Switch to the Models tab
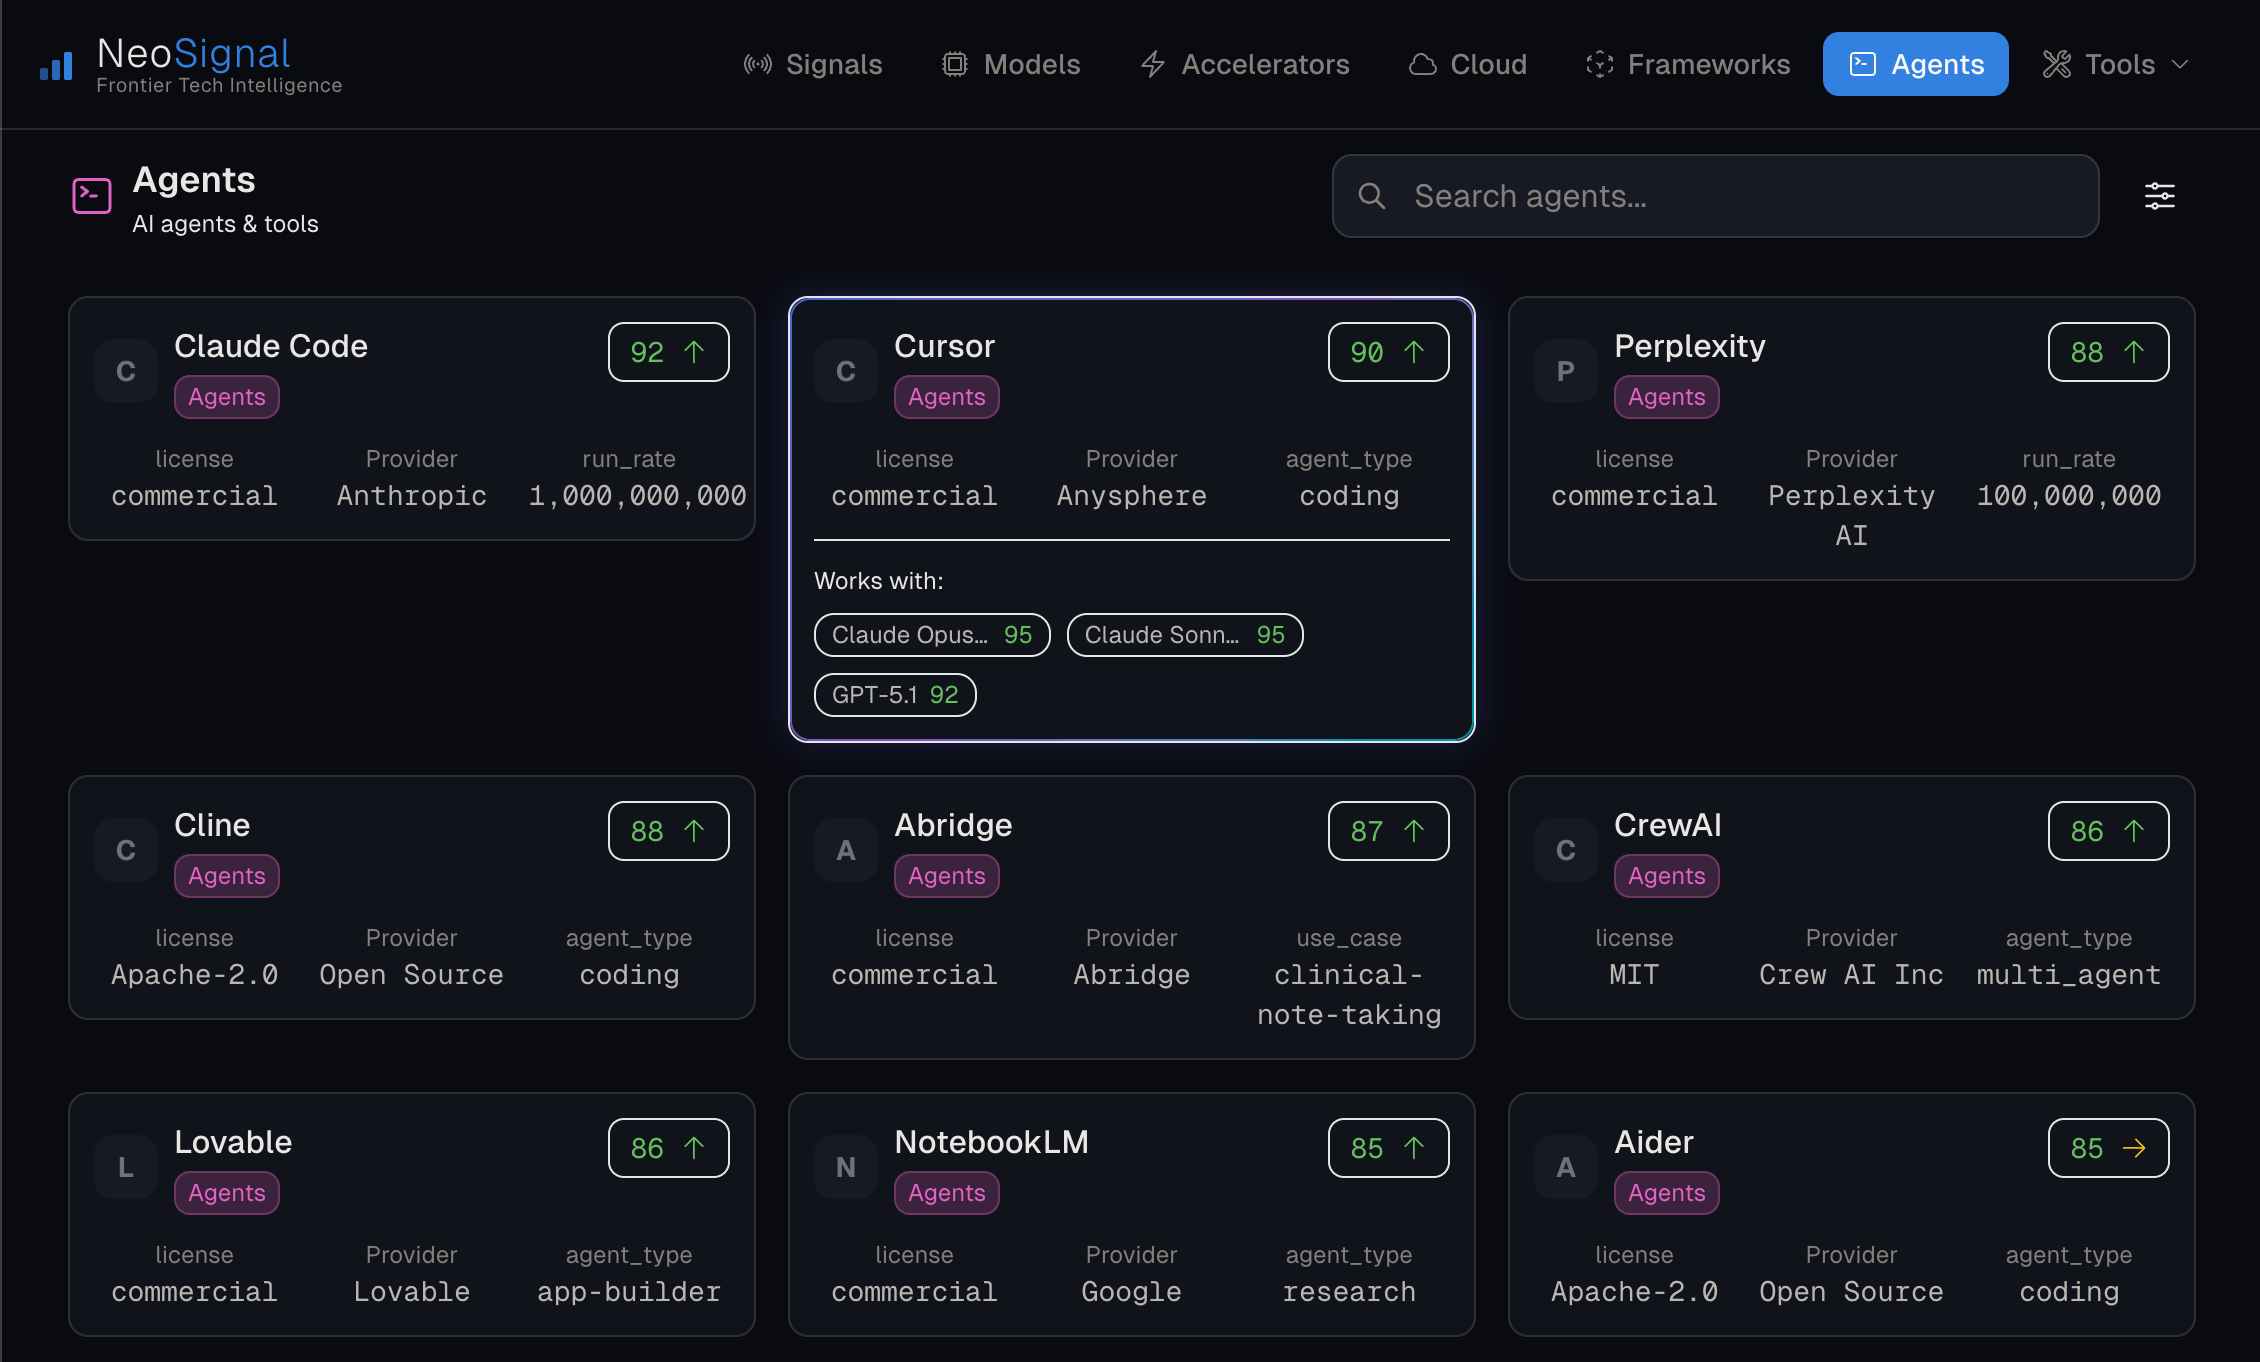Screen dimensions: 2260x1362 point(1011,65)
